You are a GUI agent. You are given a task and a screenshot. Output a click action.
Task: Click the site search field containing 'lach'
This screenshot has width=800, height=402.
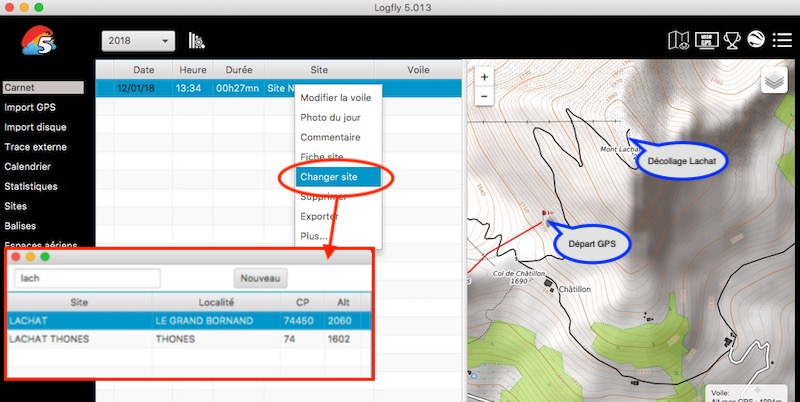tap(87, 278)
